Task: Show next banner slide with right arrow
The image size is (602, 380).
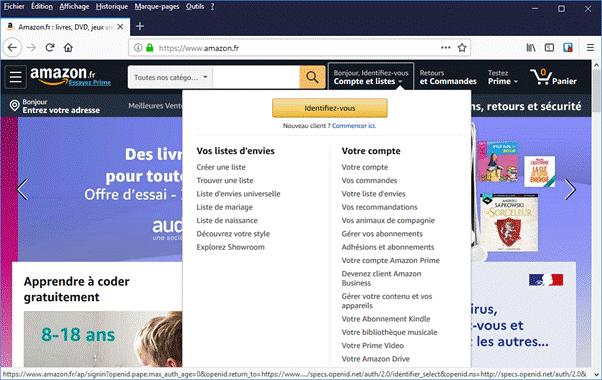Action: (x=570, y=189)
